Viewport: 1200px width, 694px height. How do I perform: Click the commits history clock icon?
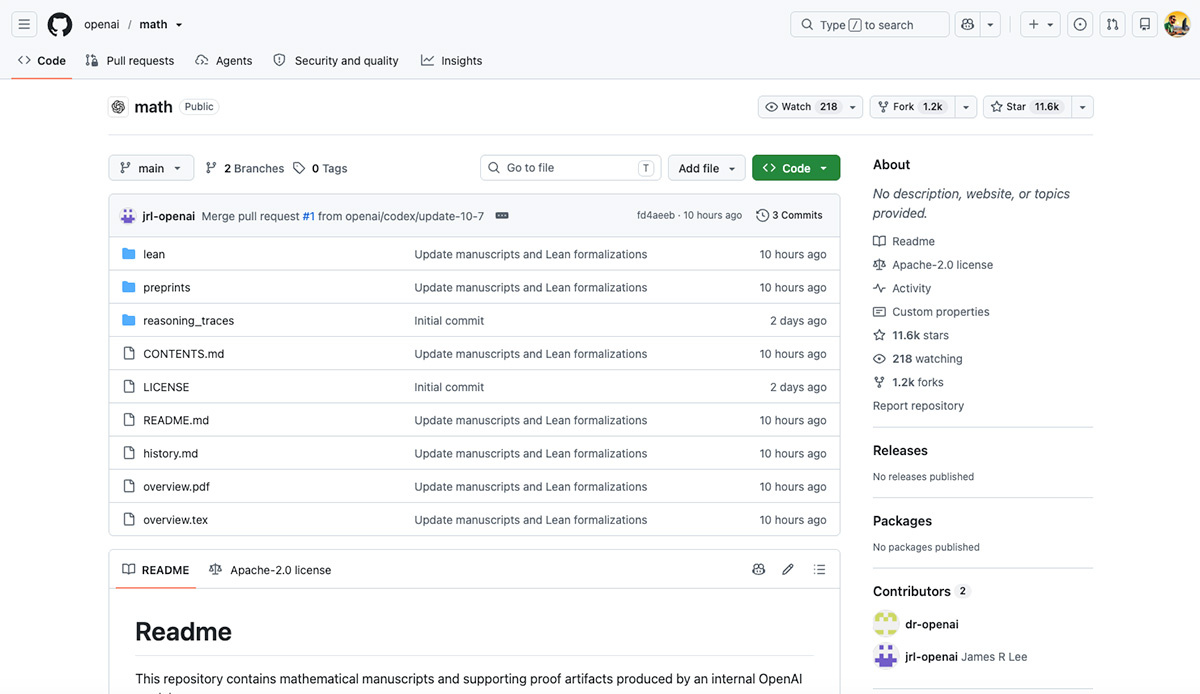763,215
